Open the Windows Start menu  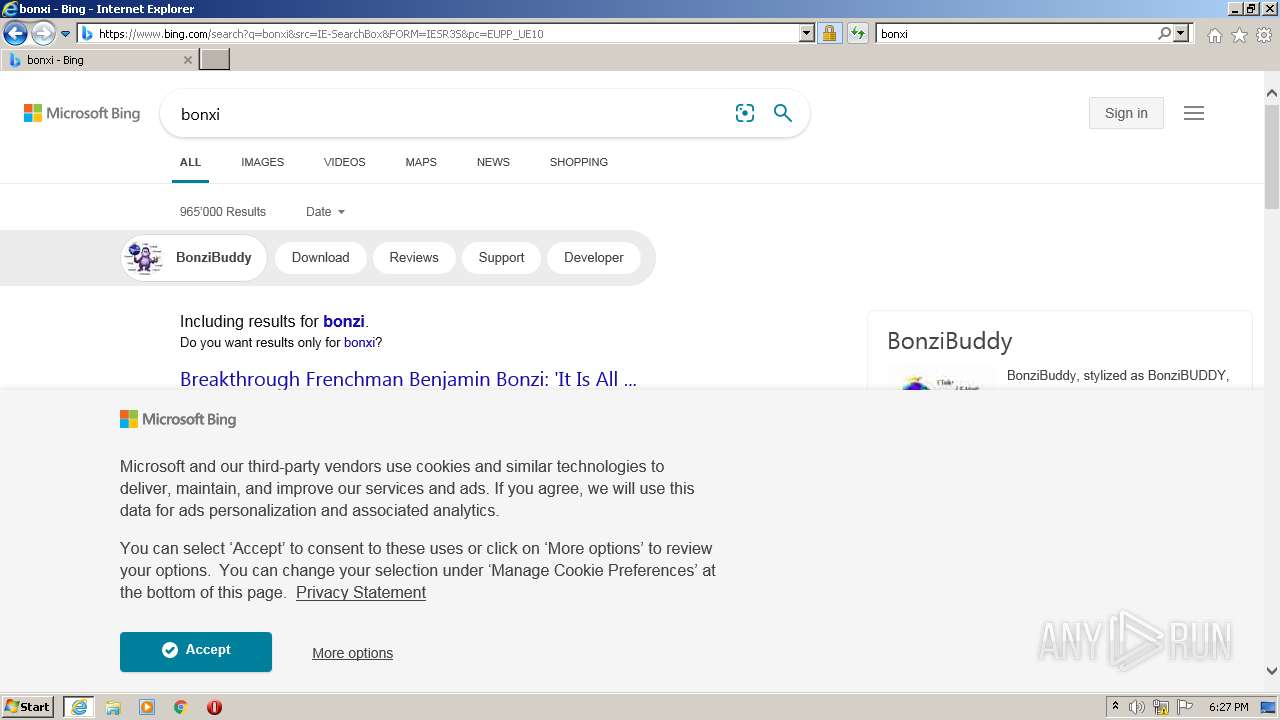point(28,707)
